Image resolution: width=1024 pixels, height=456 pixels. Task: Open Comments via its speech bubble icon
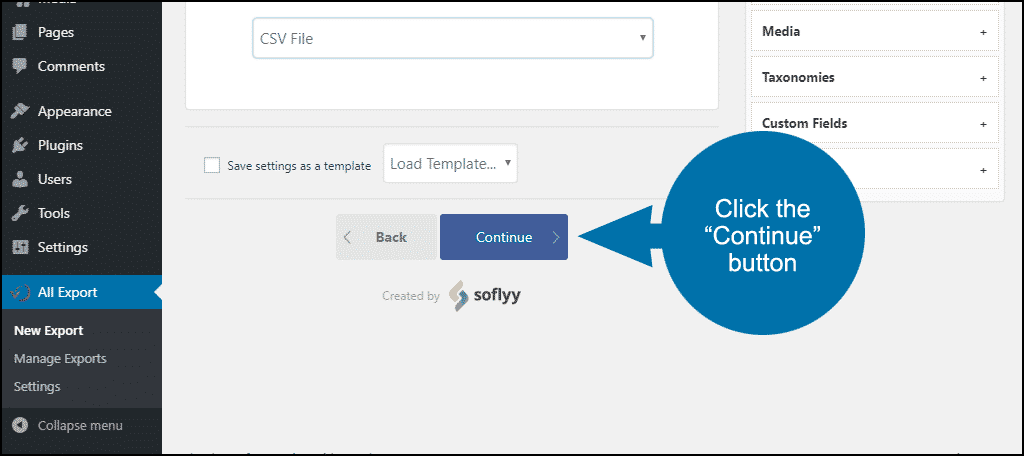coord(20,66)
